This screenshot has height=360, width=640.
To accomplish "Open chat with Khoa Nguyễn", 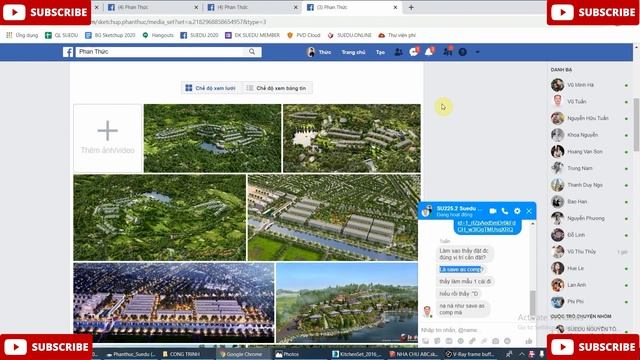I will 590,135.
